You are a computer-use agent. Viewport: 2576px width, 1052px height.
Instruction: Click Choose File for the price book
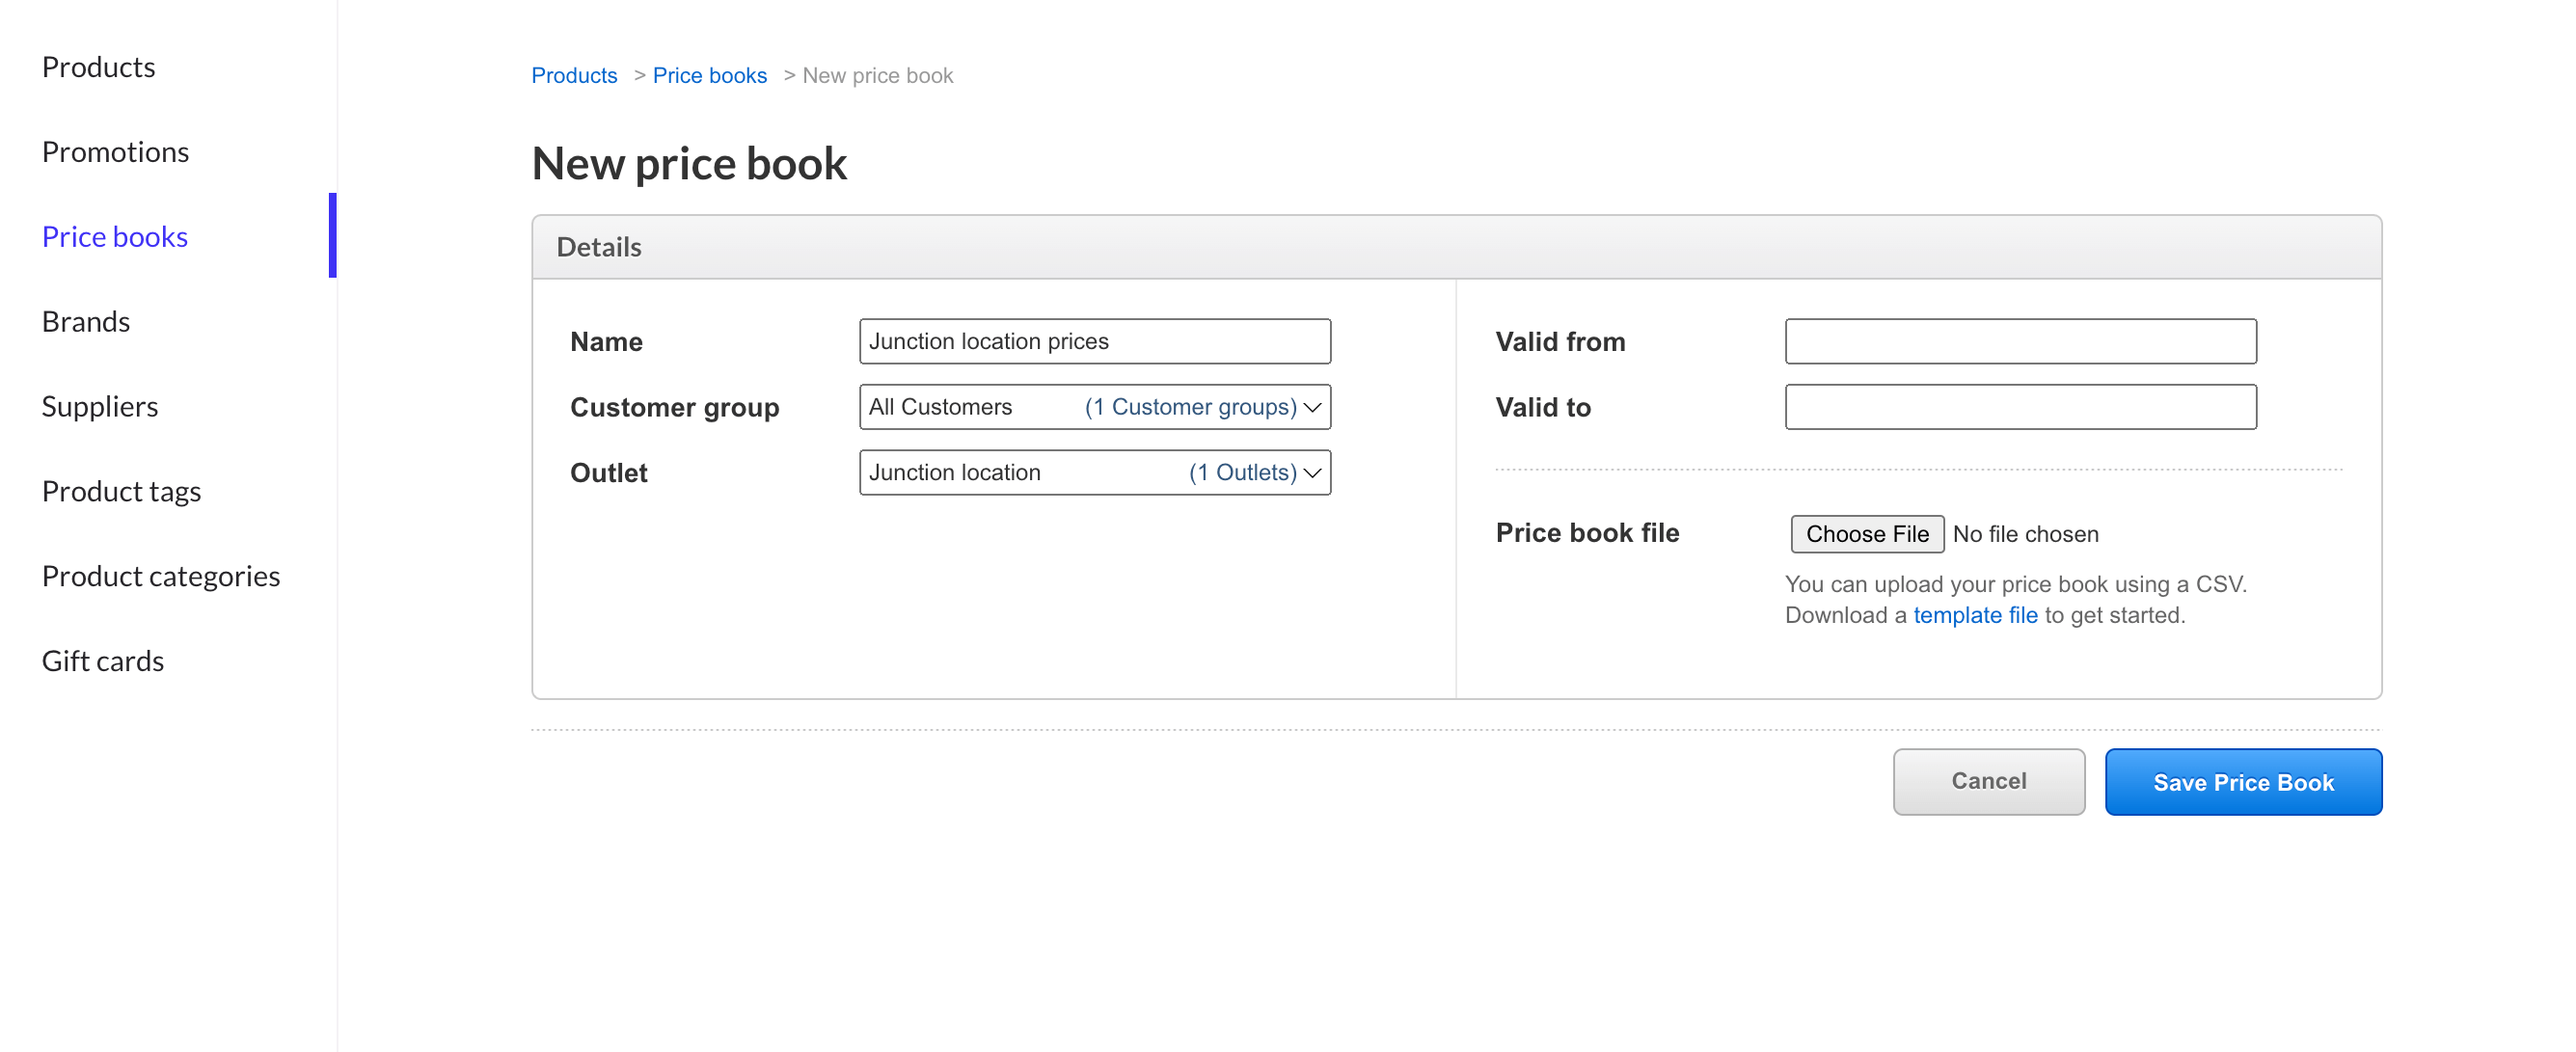coord(1866,533)
